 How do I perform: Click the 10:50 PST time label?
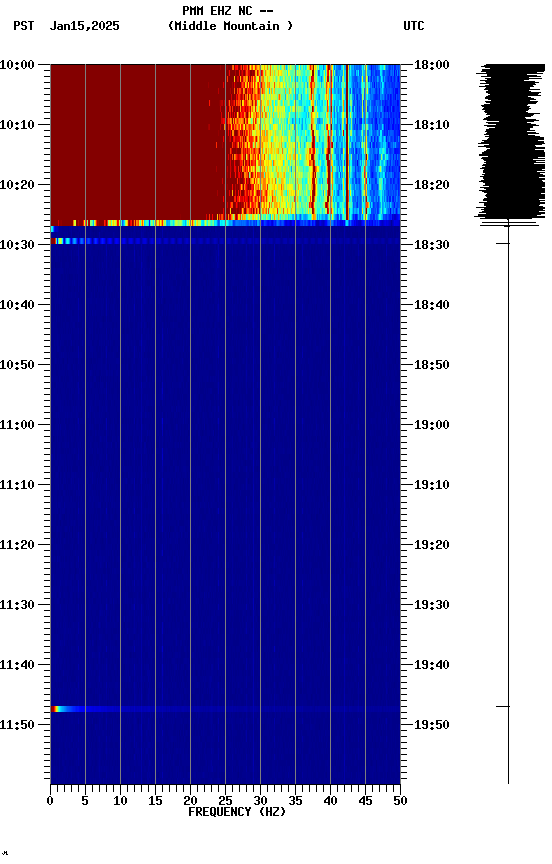coord(17,365)
